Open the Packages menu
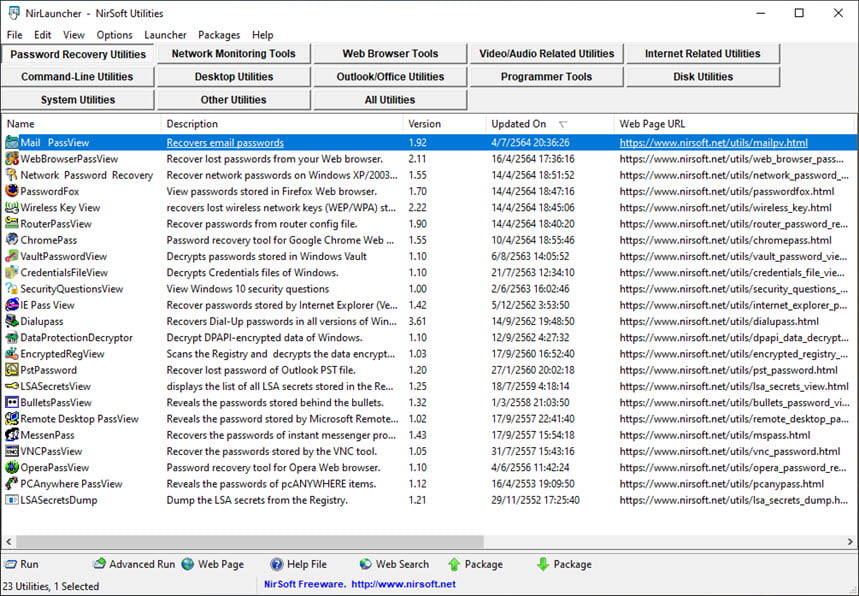Viewport: 859px width, 596px height. [219, 35]
